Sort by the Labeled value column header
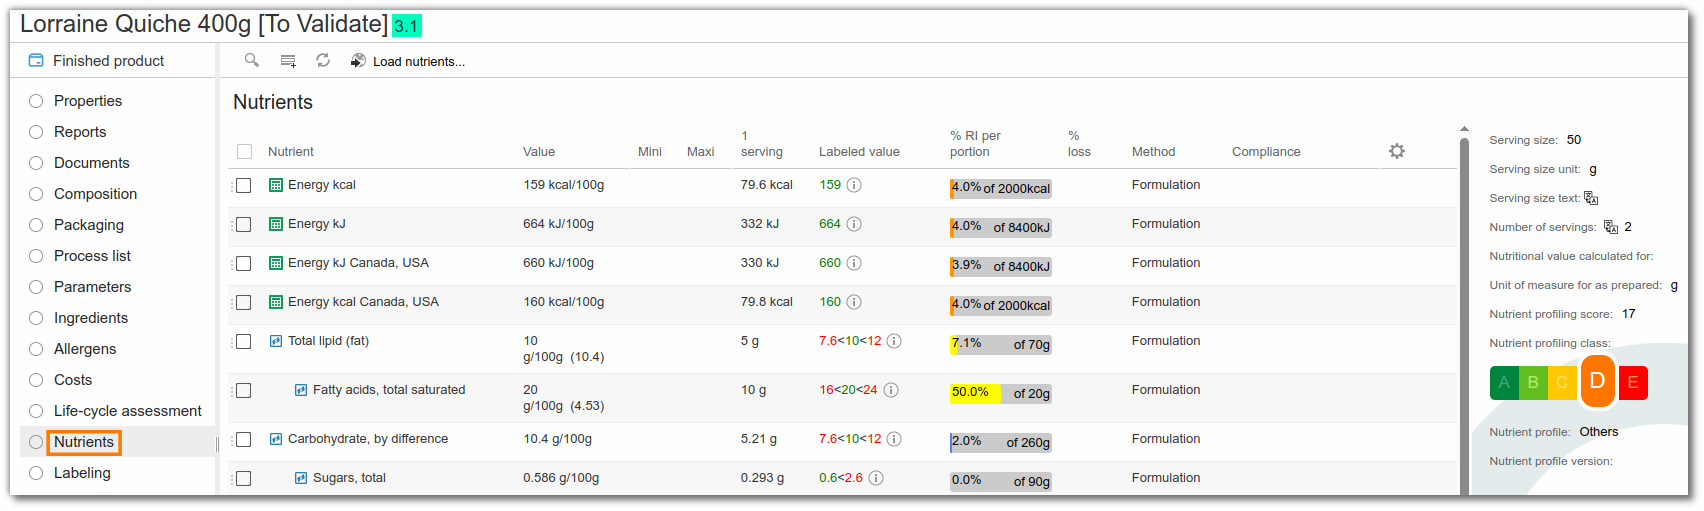 [x=859, y=152]
